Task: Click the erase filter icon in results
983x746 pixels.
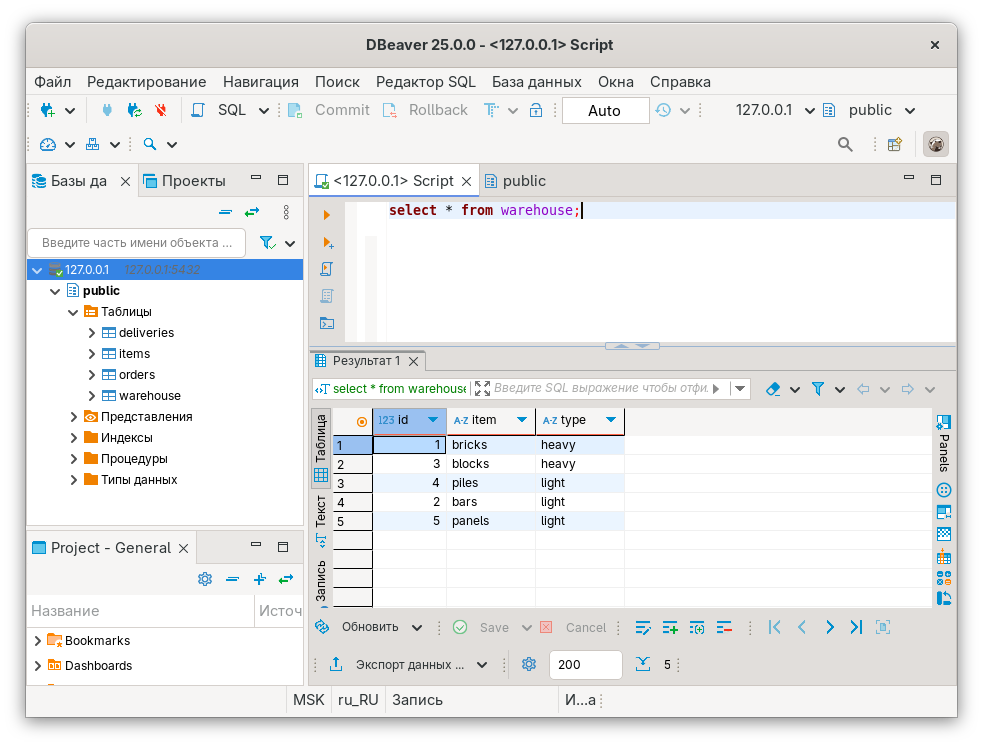Action: 772,389
